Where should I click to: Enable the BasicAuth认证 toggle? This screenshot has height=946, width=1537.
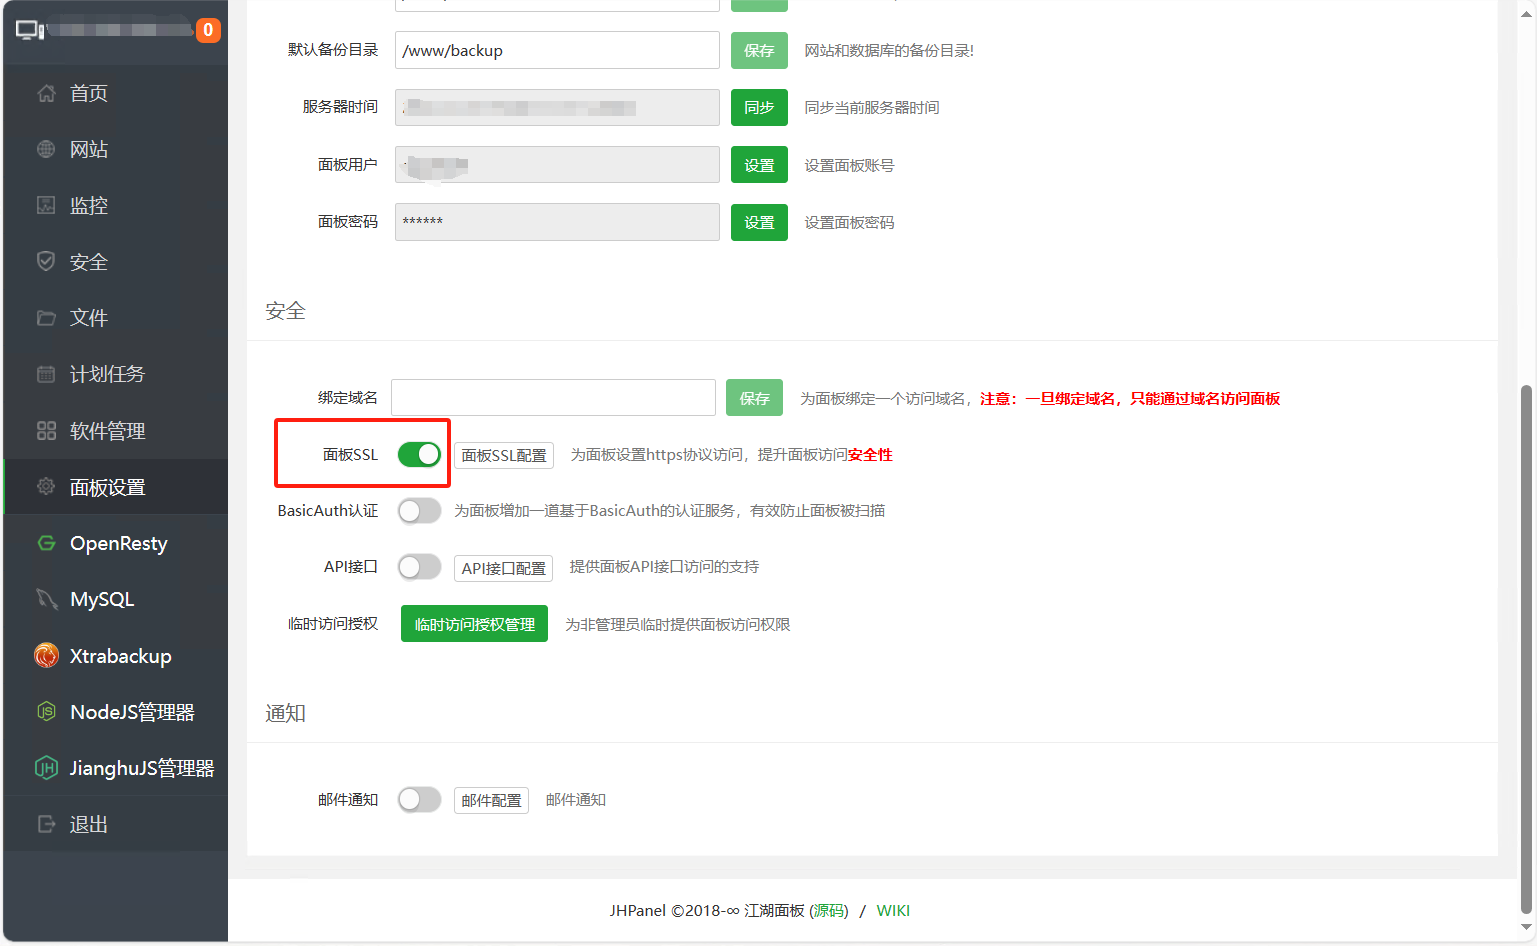pyautogui.click(x=419, y=510)
